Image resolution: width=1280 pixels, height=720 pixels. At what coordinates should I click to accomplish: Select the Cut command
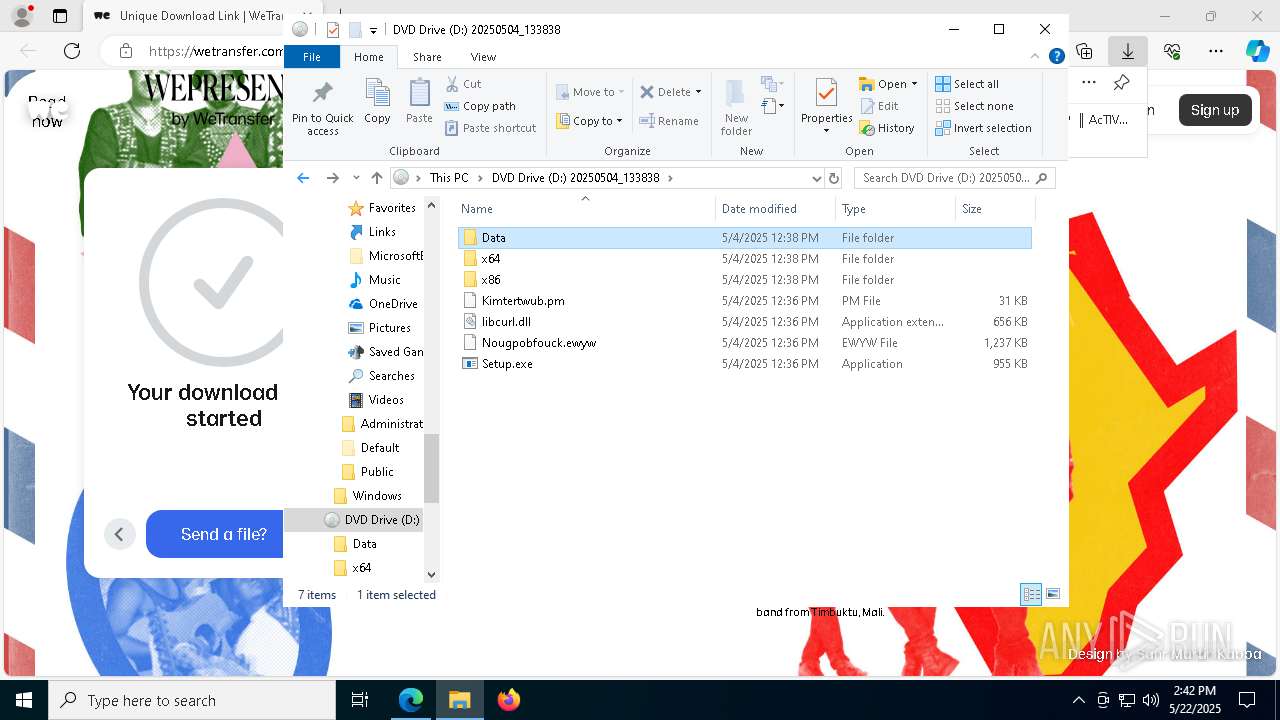(x=463, y=84)
